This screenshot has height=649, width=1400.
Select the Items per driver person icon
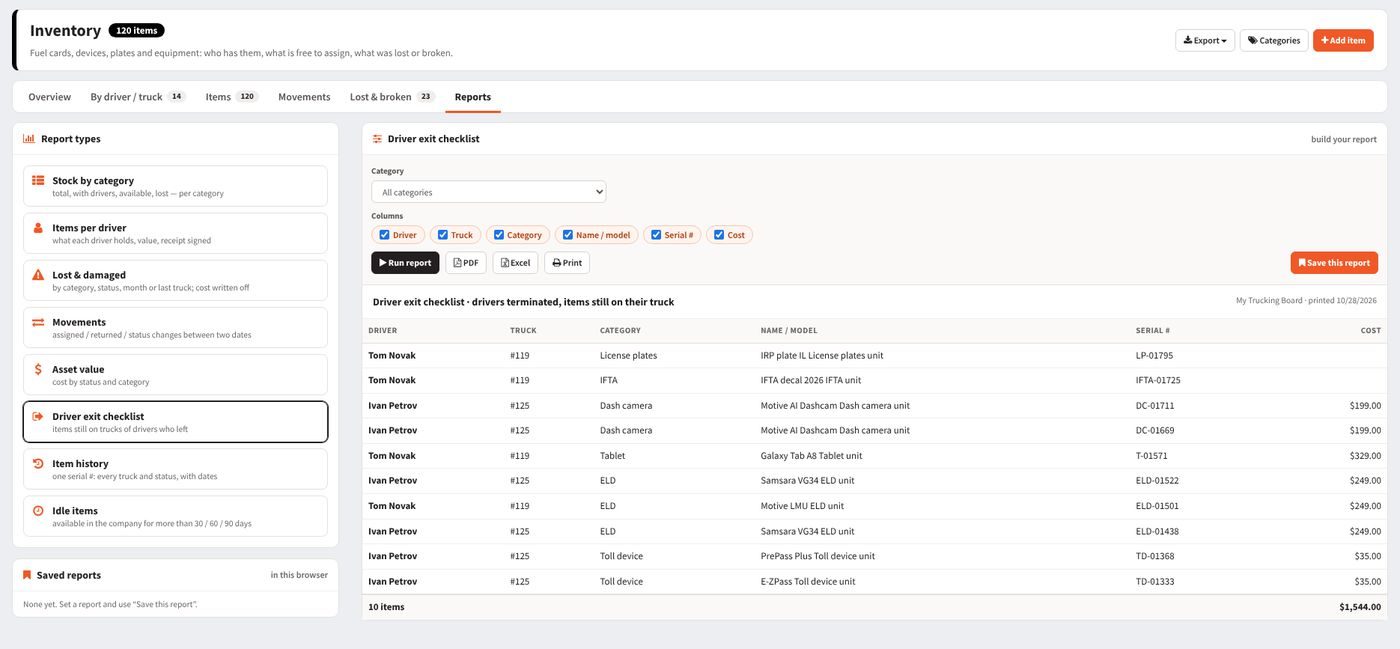tap(38, 228)
